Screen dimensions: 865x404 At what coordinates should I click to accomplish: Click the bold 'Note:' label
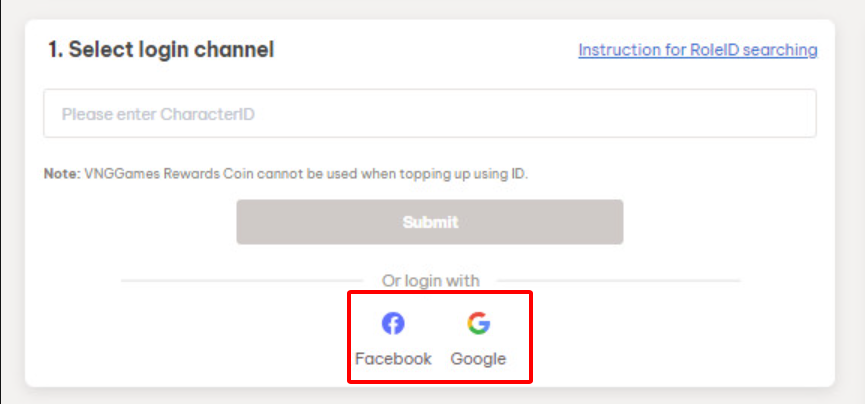click(x=61, y=173)
